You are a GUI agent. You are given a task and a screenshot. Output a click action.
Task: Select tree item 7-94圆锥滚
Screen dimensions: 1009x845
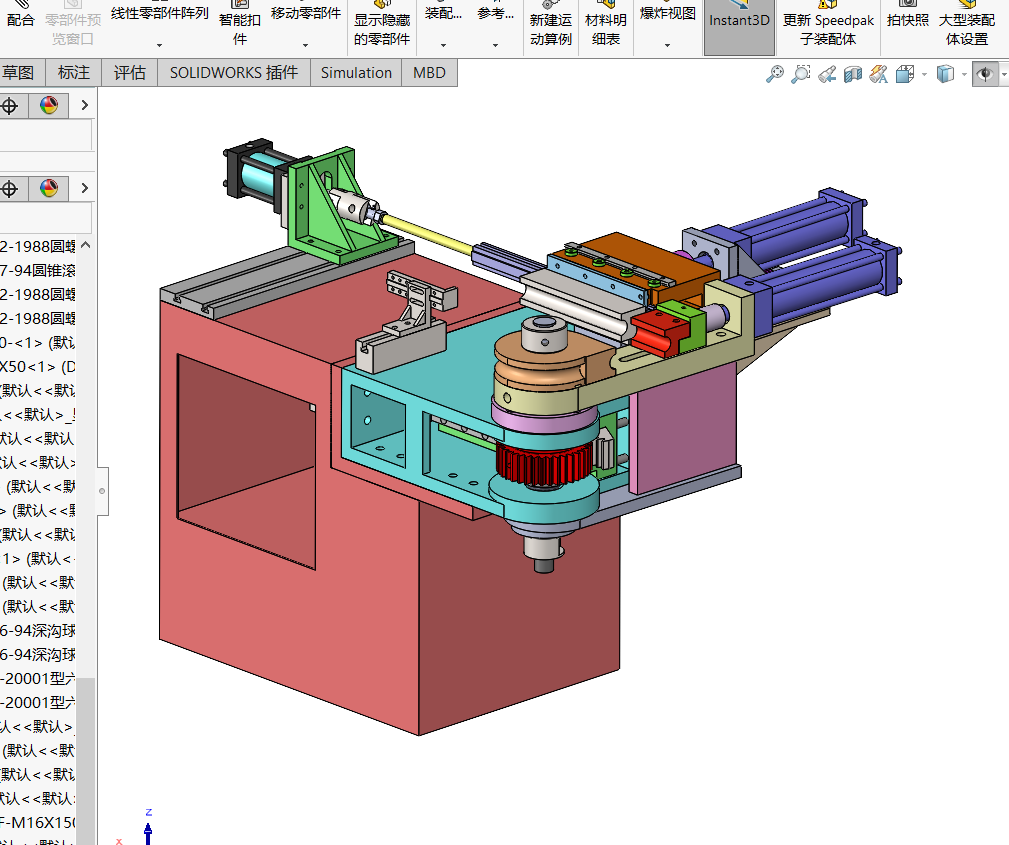(x=37, y=270)
